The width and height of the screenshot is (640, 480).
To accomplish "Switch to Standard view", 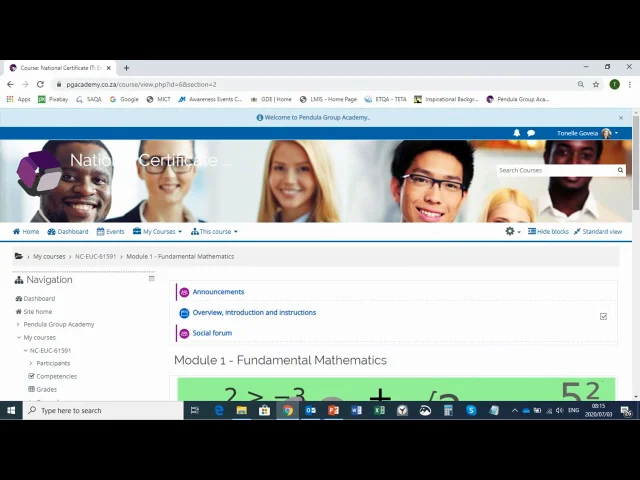I will pos(598,231).
